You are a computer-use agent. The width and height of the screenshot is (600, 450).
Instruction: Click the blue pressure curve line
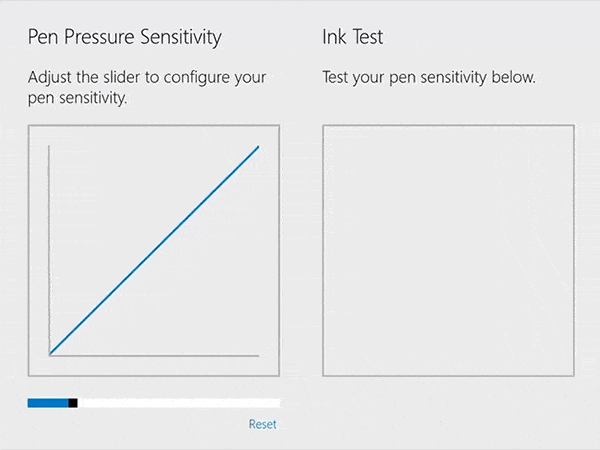tap(154, 250)
